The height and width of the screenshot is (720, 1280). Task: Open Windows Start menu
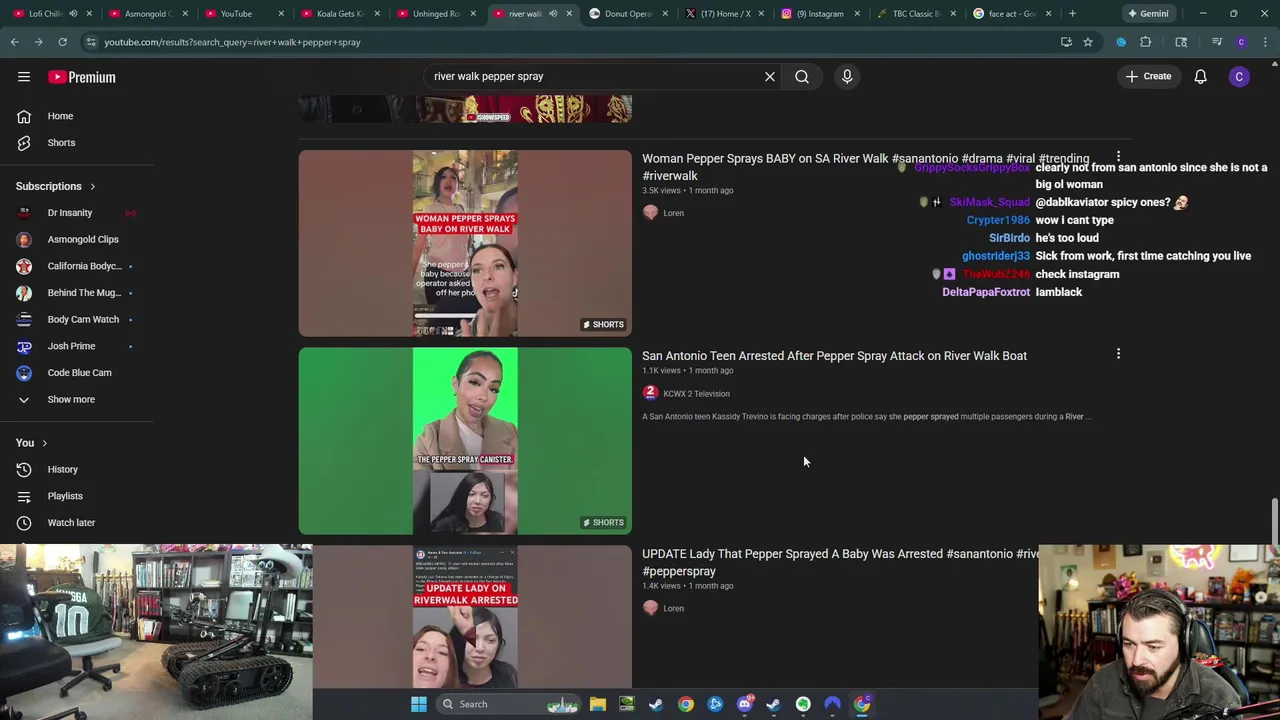(x=419, y=704)
